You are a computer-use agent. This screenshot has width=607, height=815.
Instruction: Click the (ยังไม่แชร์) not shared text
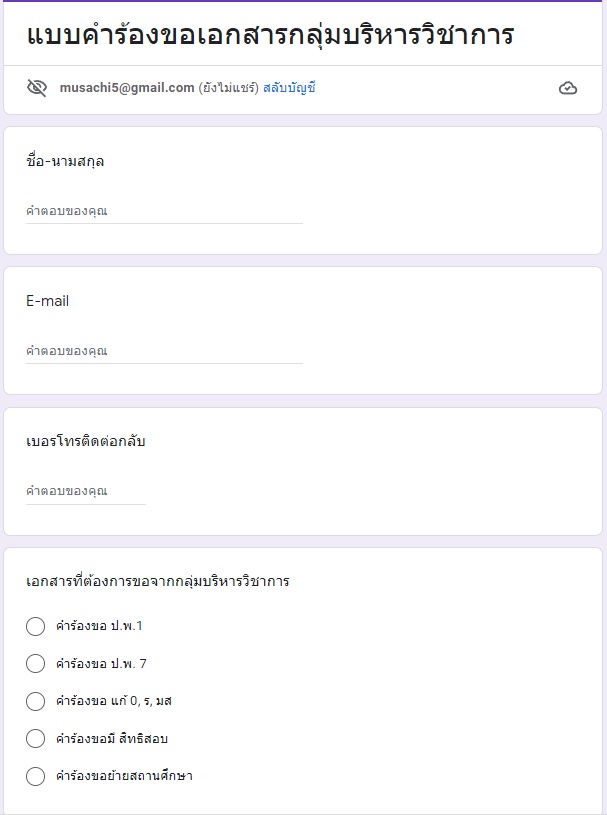pyautogui.click(x=228, y=88)
